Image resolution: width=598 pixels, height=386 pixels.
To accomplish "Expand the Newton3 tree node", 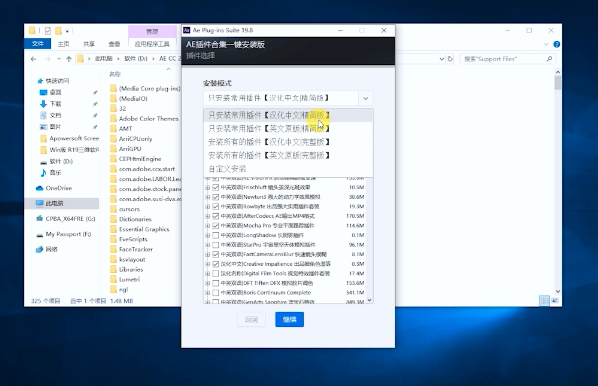I will click(x=207, y=197).
